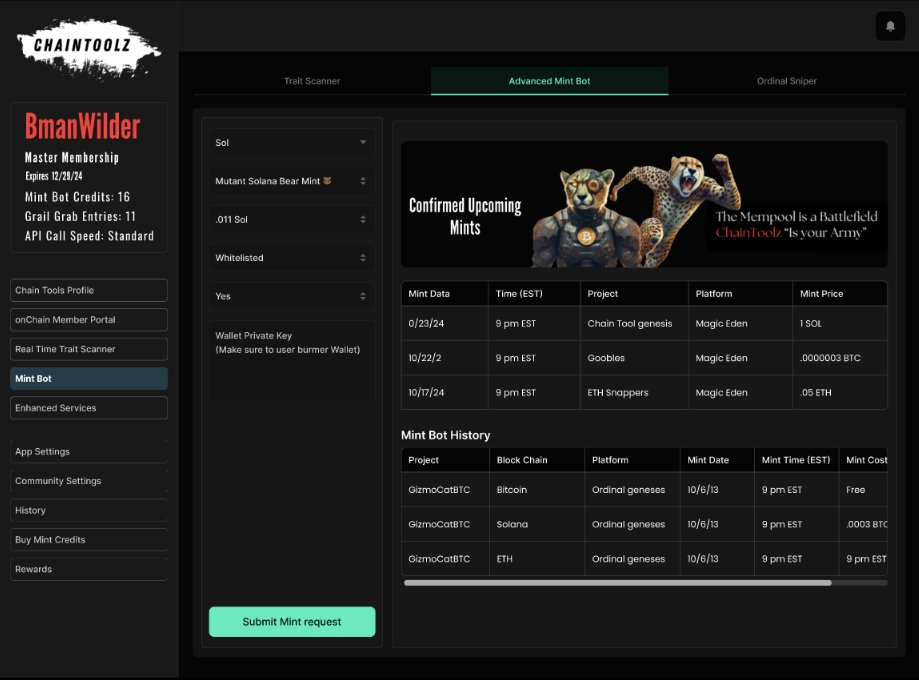The height and width of the screenshot is (680, 919).
Task: Open App Settings
Action: coord(89,451)
